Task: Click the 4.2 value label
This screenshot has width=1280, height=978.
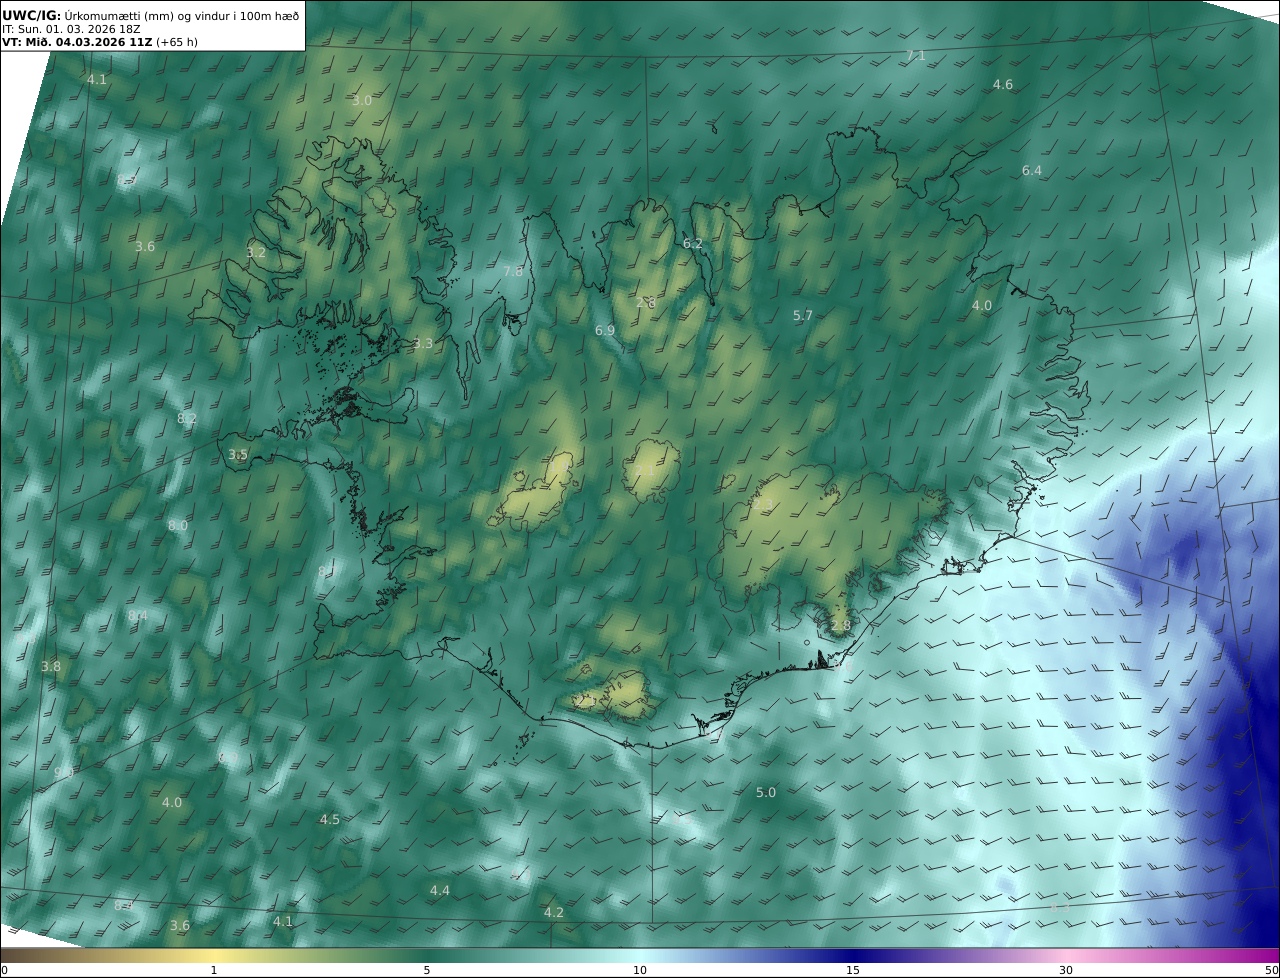Action: click(x=553, y=913)
